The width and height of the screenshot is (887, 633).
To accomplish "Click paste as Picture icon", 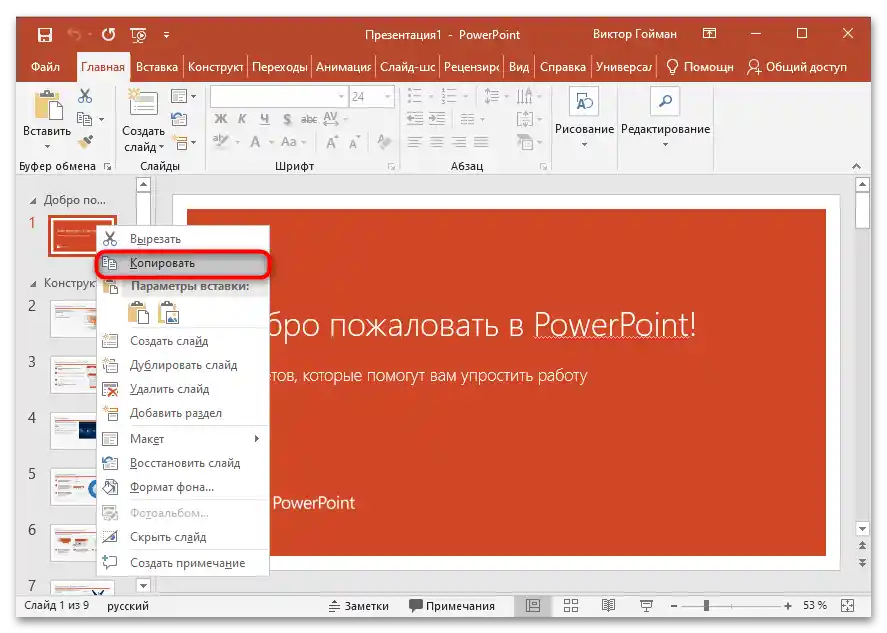I will (x=168, y=312).
